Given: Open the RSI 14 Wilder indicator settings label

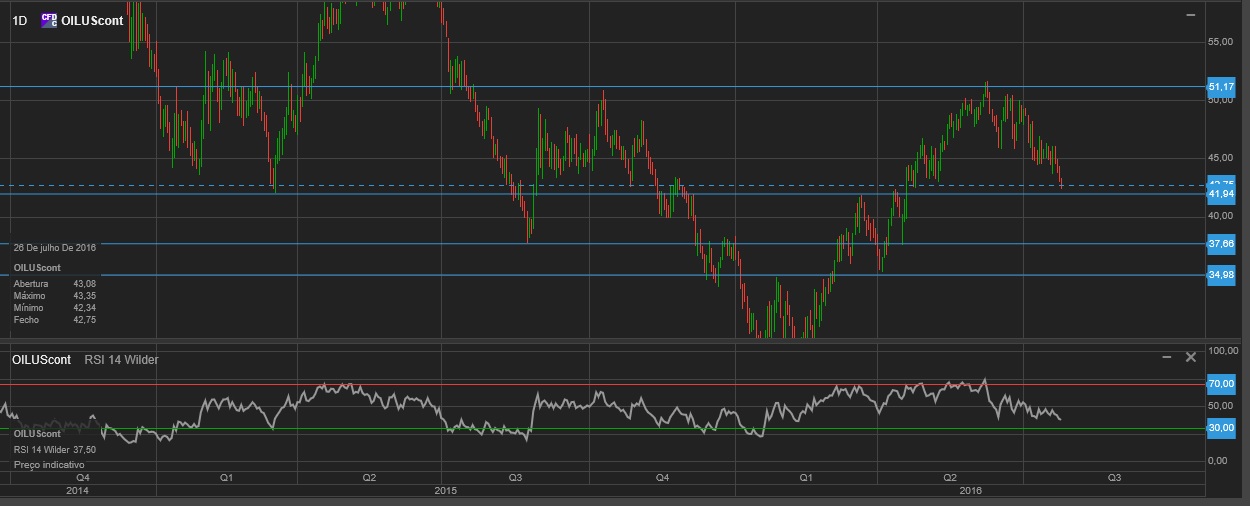Looking at the screenshot, I should pyautogui.click(x=120, y=359).
